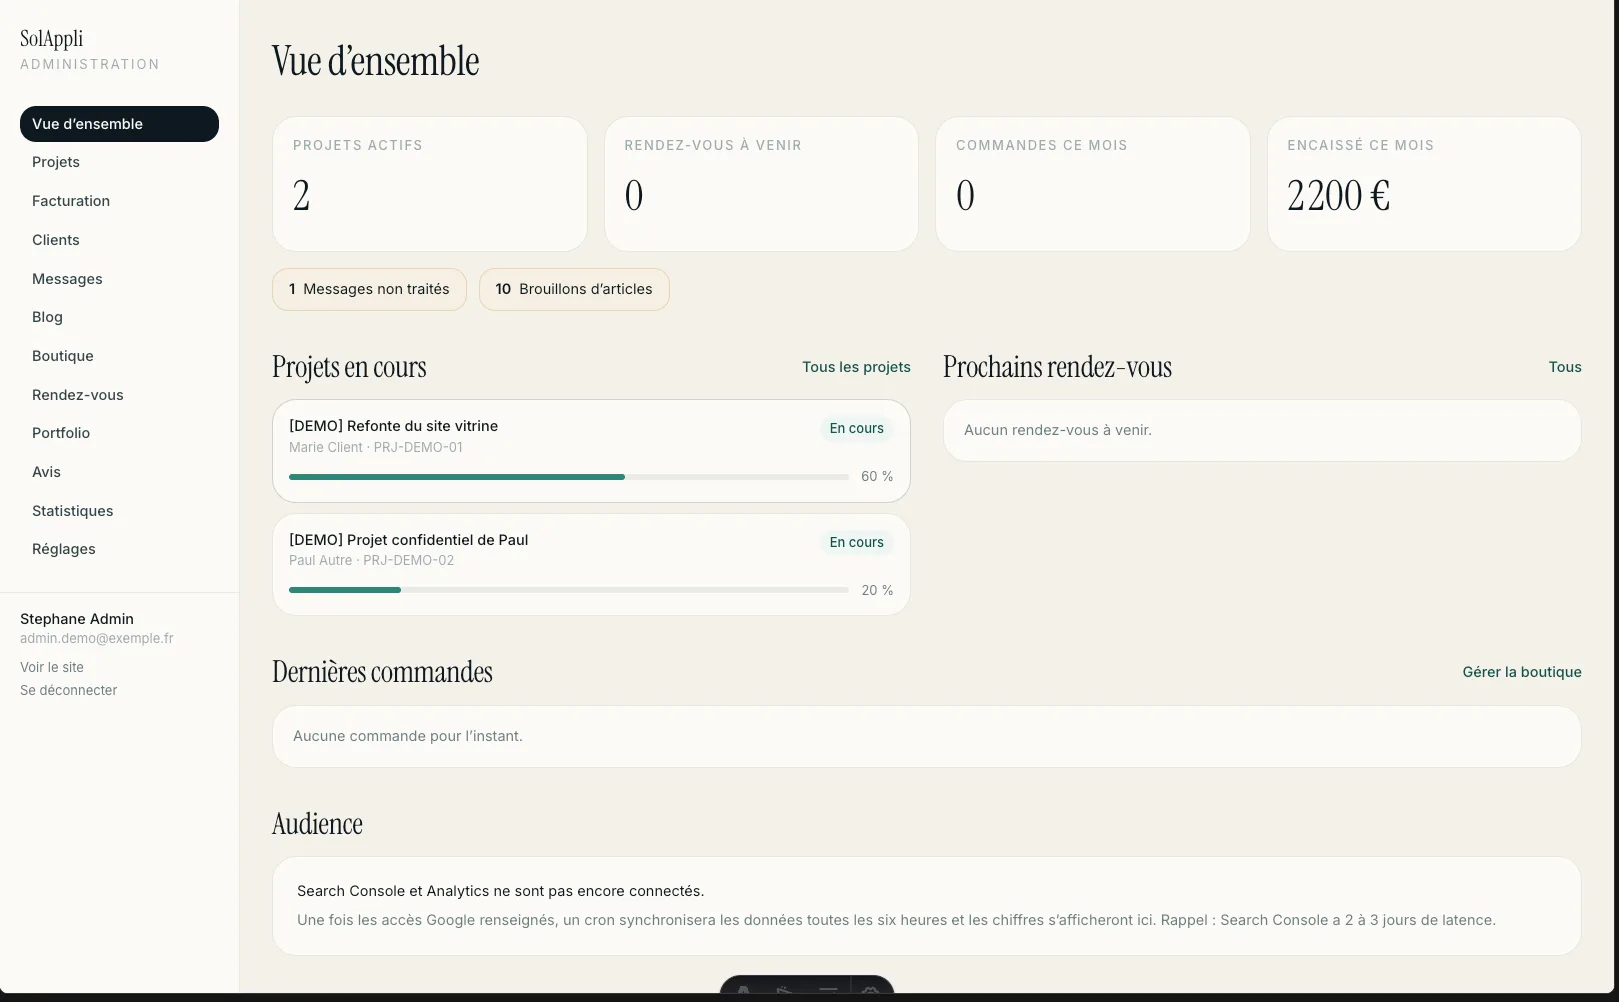Open the Facturation section
Screen dimensions: 1619x1002
[x=119, y=201]
